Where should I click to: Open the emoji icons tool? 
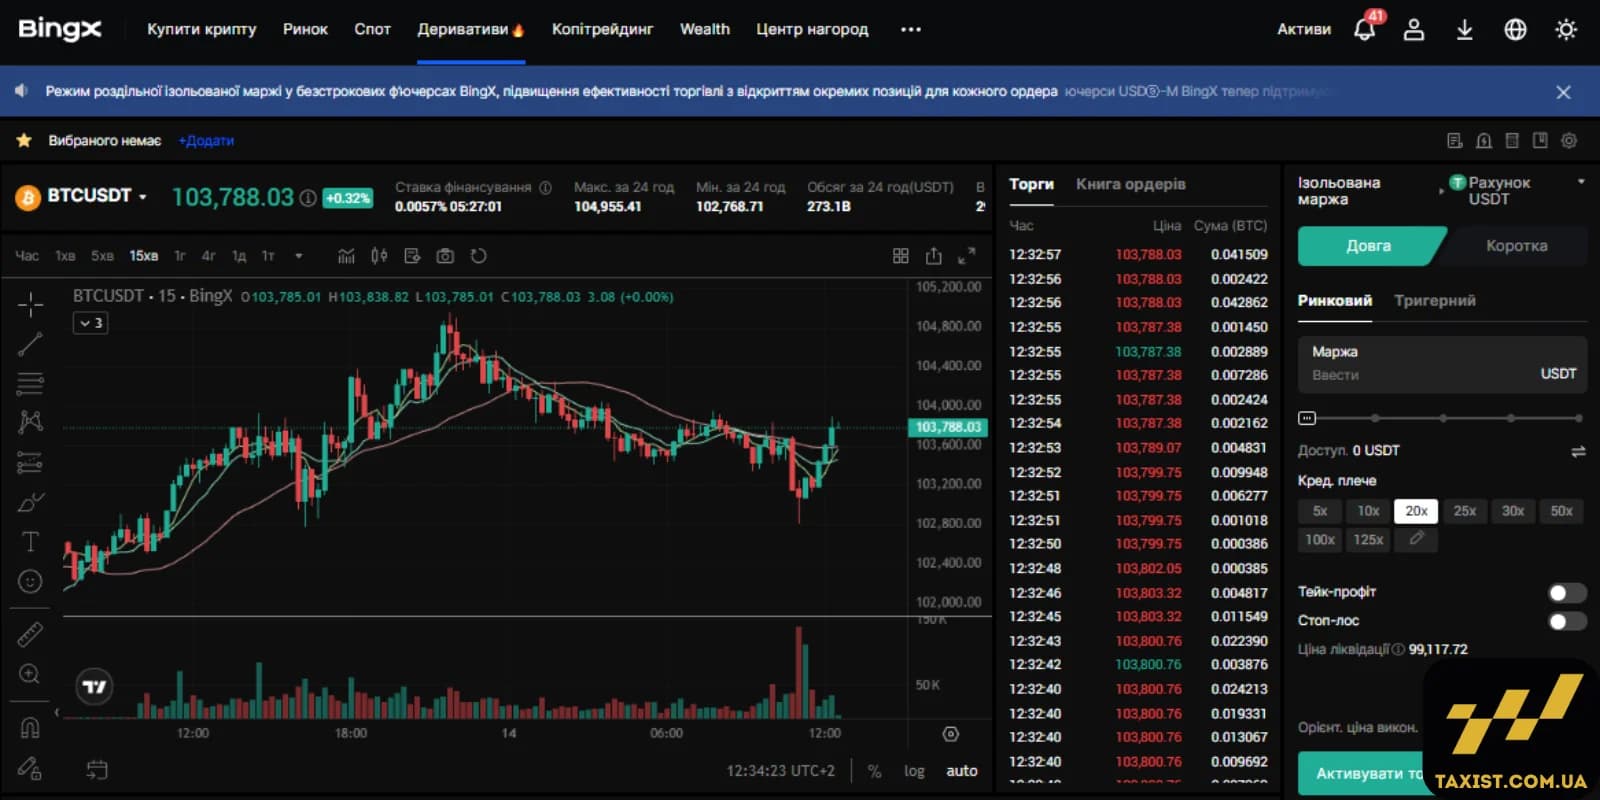pyautogui.click(x=30, y=582)
